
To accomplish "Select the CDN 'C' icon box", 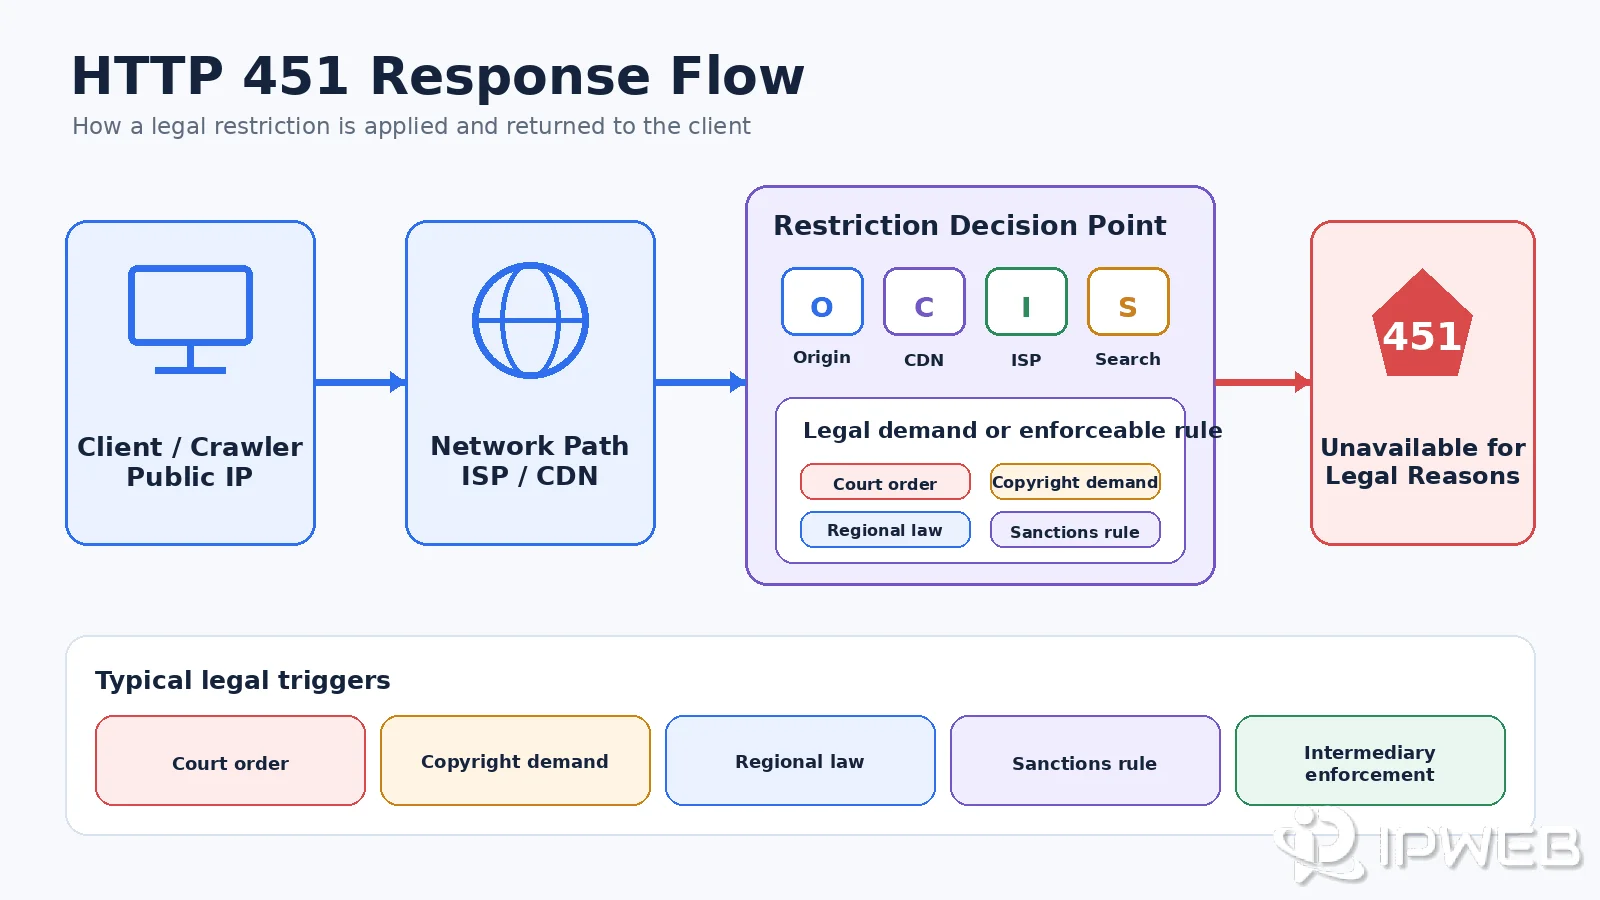I will (924, 301).
